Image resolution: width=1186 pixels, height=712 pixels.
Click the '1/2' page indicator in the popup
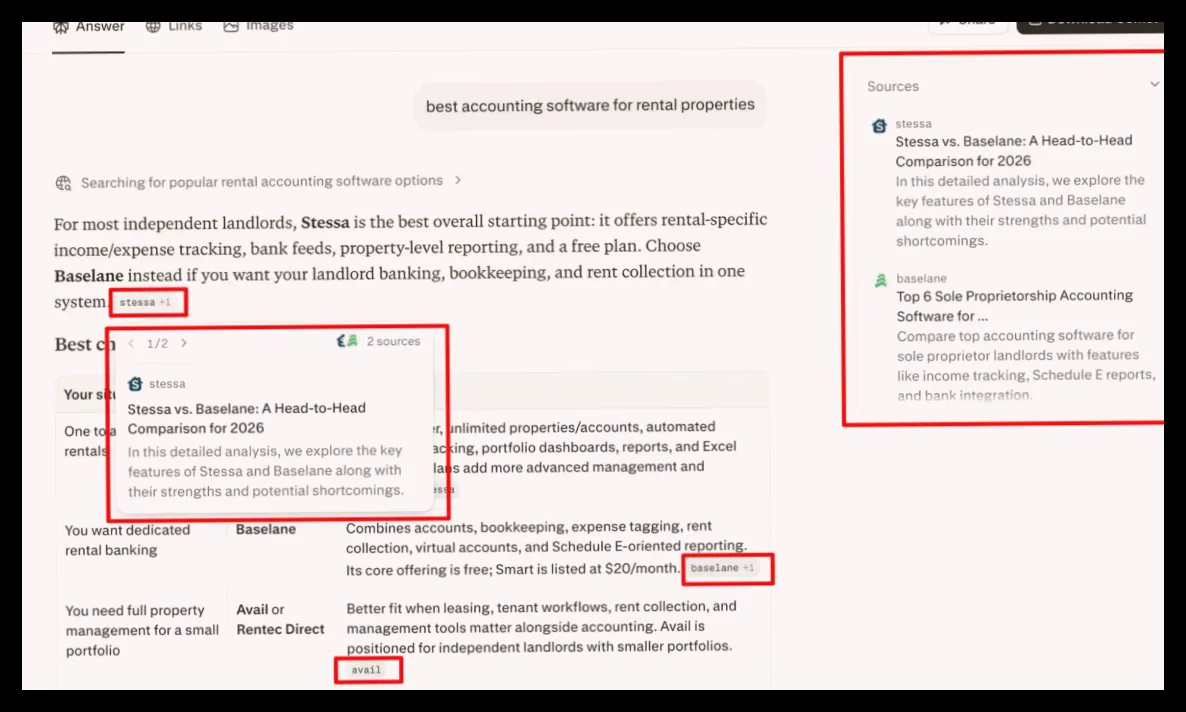pyautogui.click(x=157, y=344)
